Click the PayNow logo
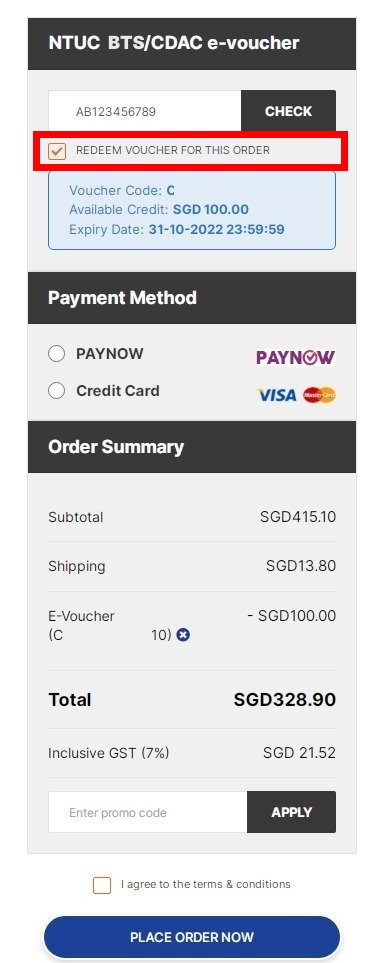This screenshot has height=963, width=371. point(295,357)
